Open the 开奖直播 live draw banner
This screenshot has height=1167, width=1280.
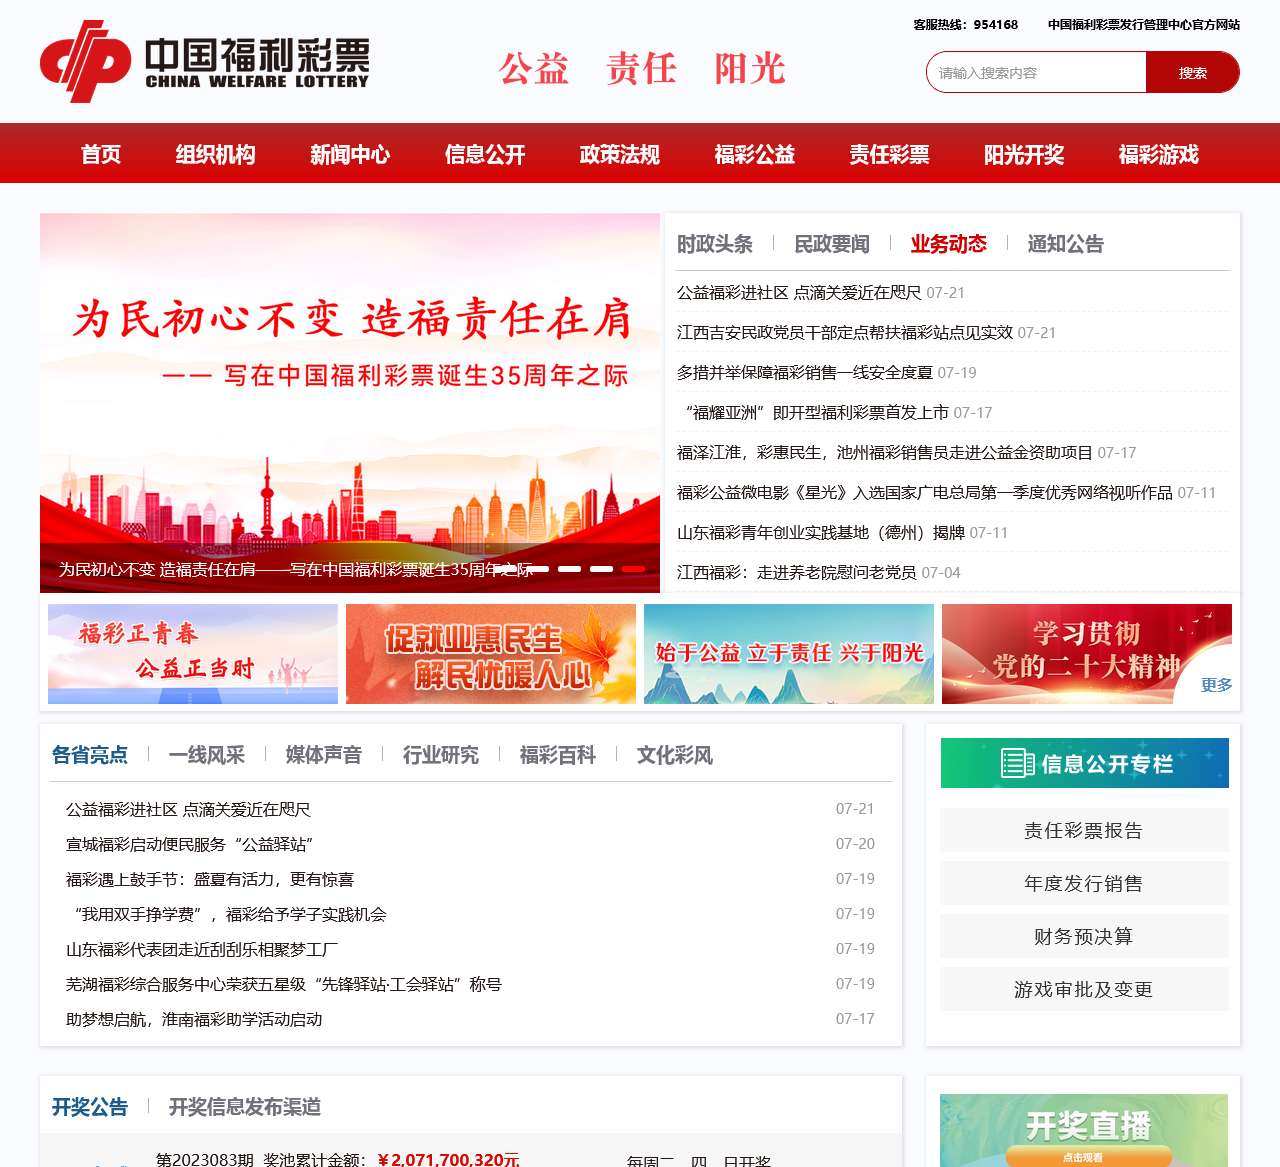pos(1084,1131)
